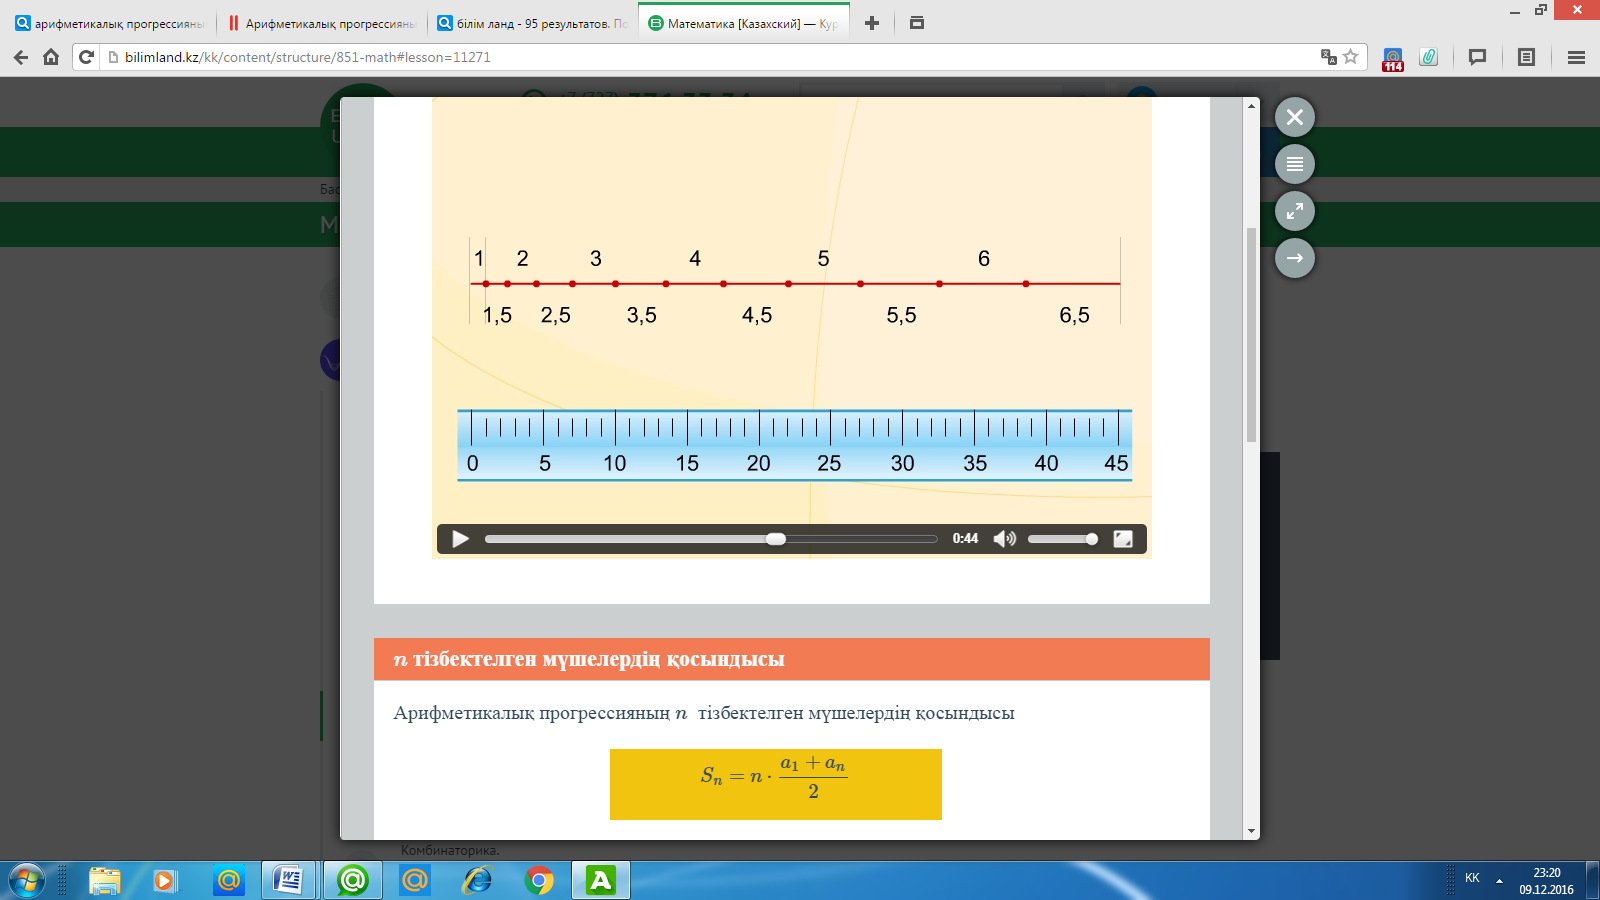
Task: Click the yellow Sn sum formula box
Action: tap(776, 784)
